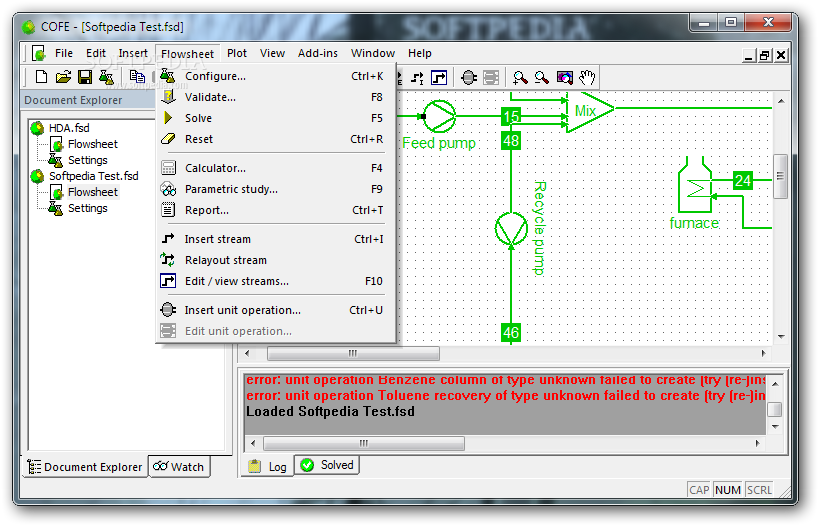
Task: Click the Feed pump unit symbol
Action: (x=439, y=116)
